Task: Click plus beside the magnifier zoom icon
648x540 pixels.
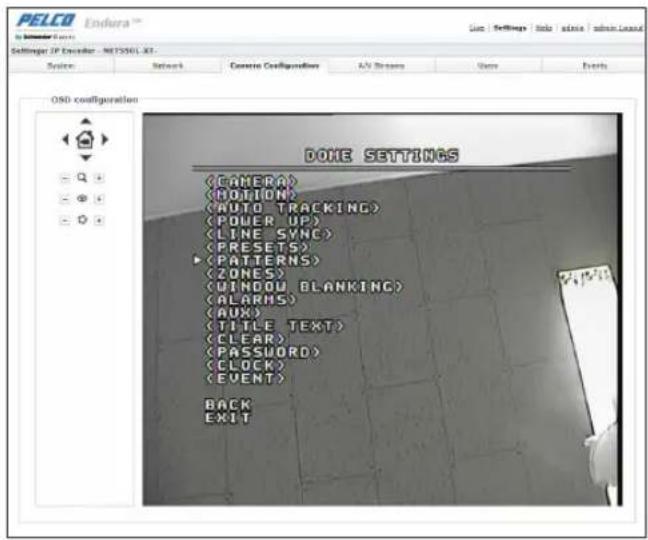Action: (99, 178)
